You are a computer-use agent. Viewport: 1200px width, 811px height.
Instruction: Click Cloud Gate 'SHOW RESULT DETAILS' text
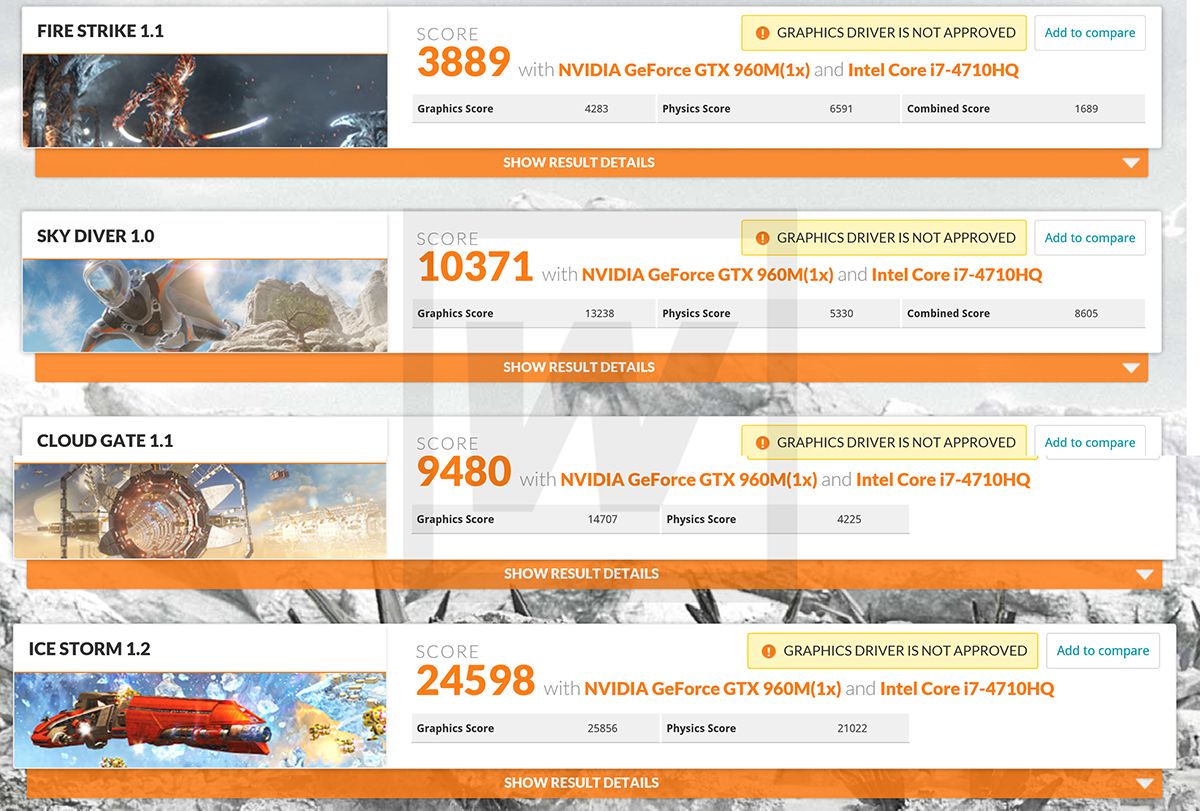(581, 574)
